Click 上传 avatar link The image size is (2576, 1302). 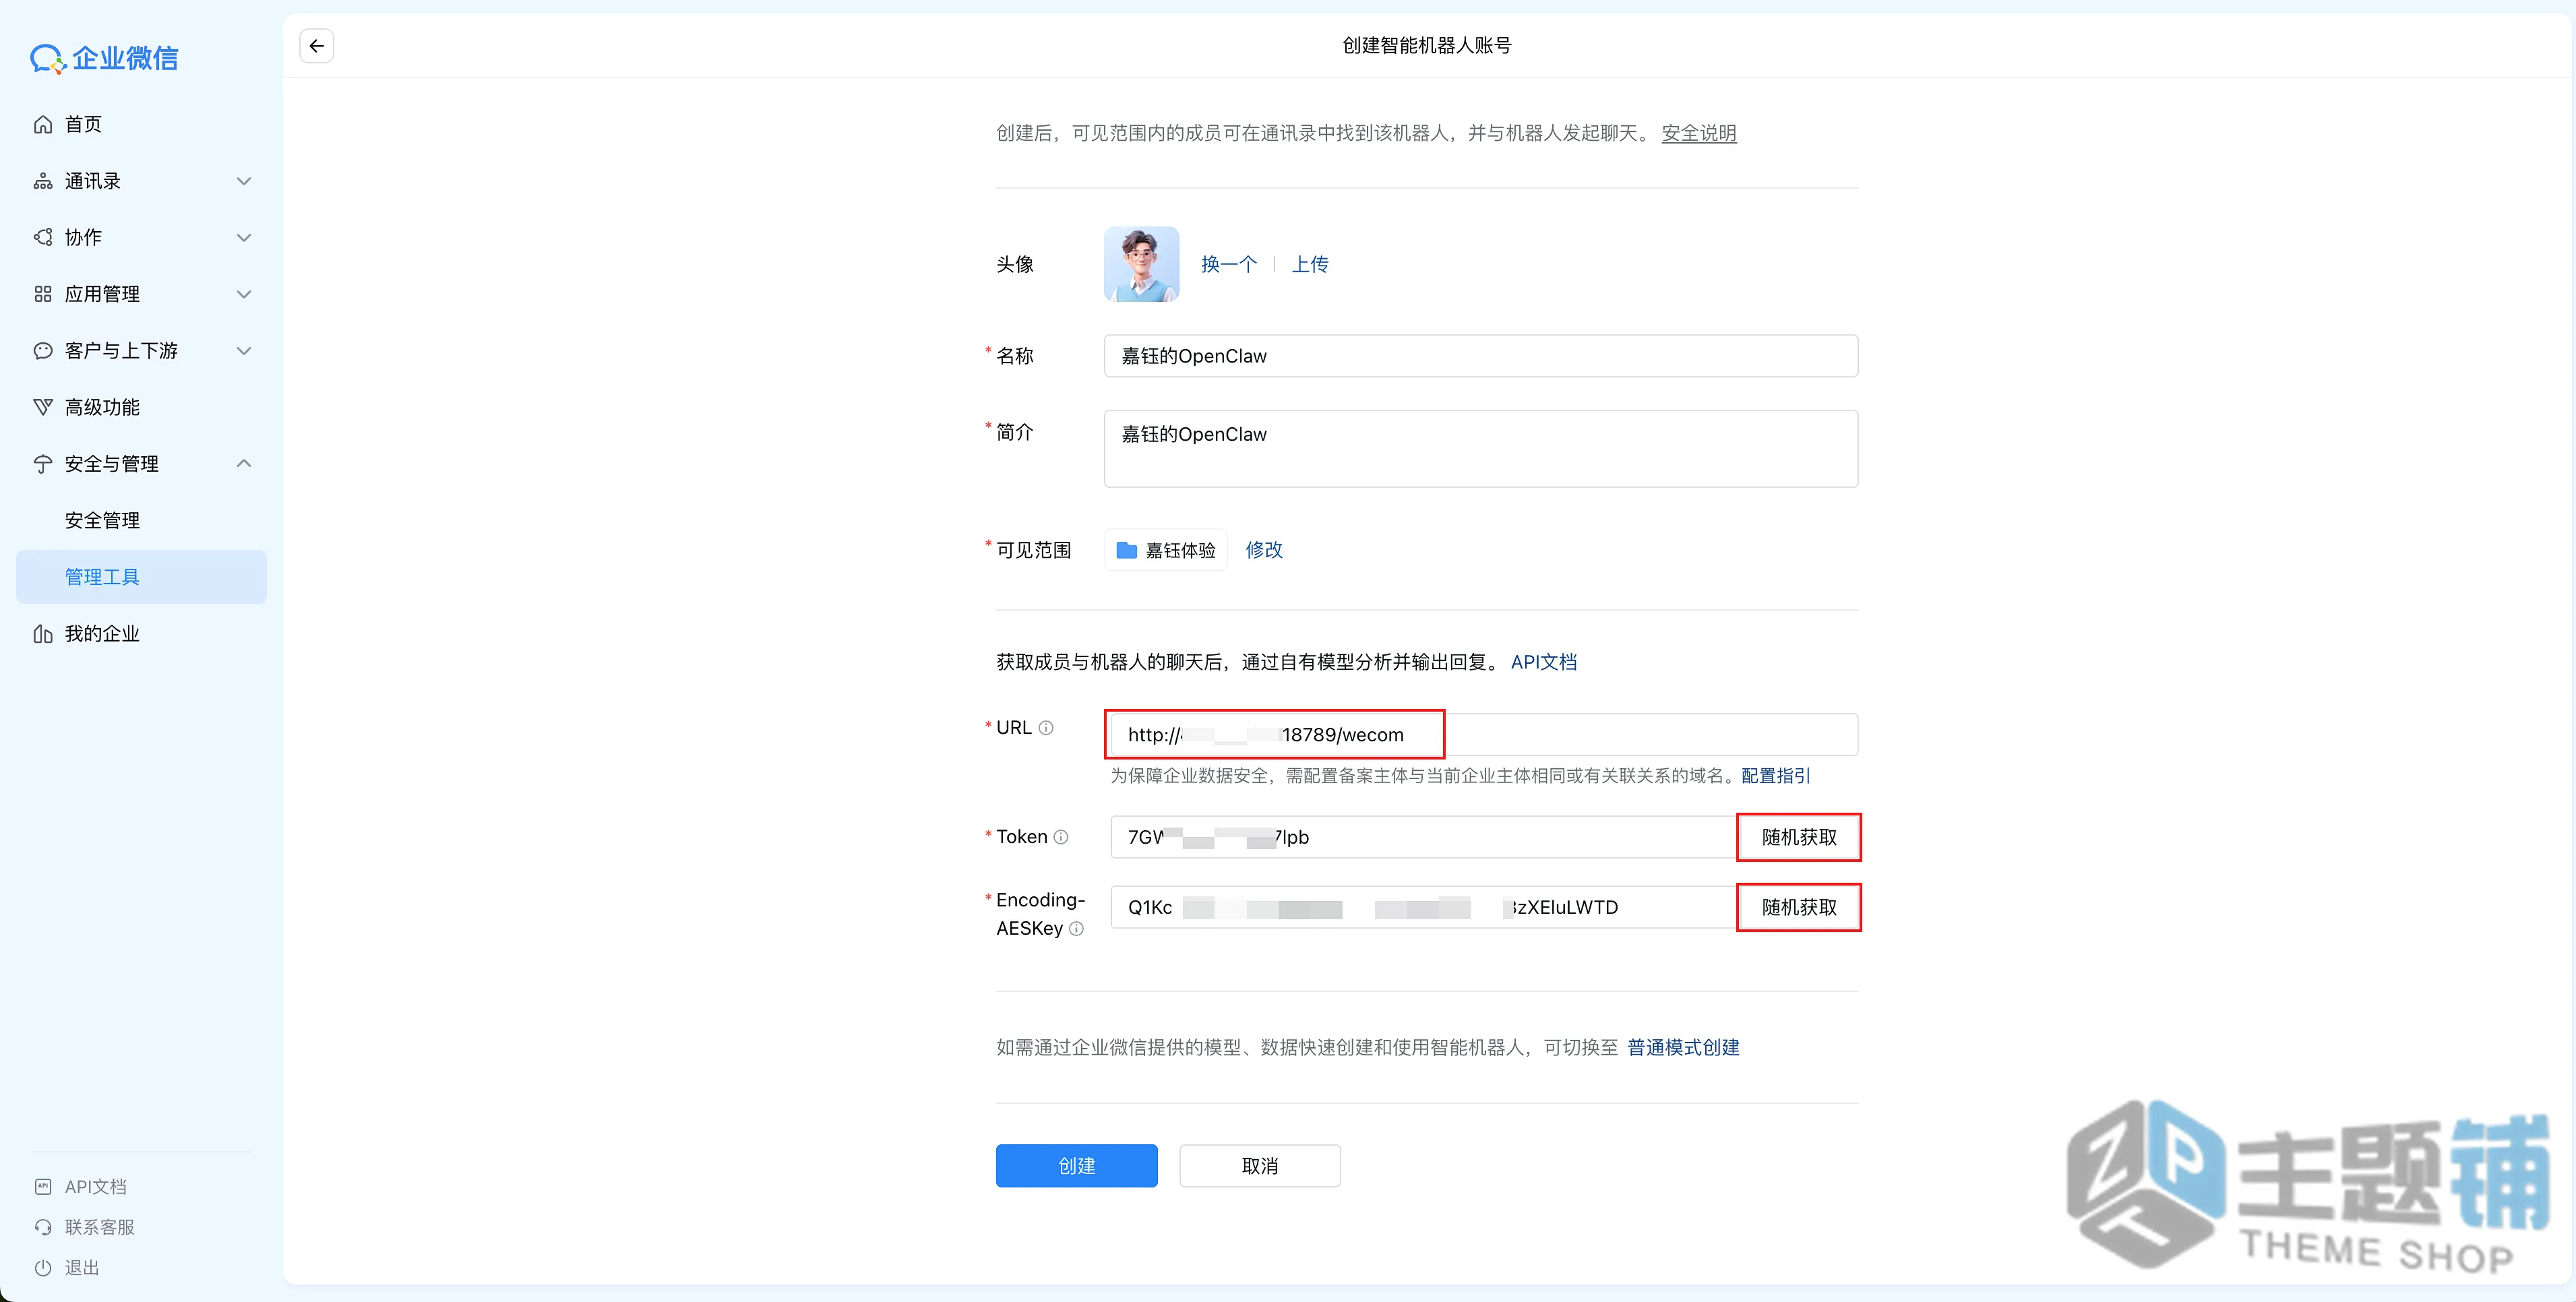coord(1310,264)
